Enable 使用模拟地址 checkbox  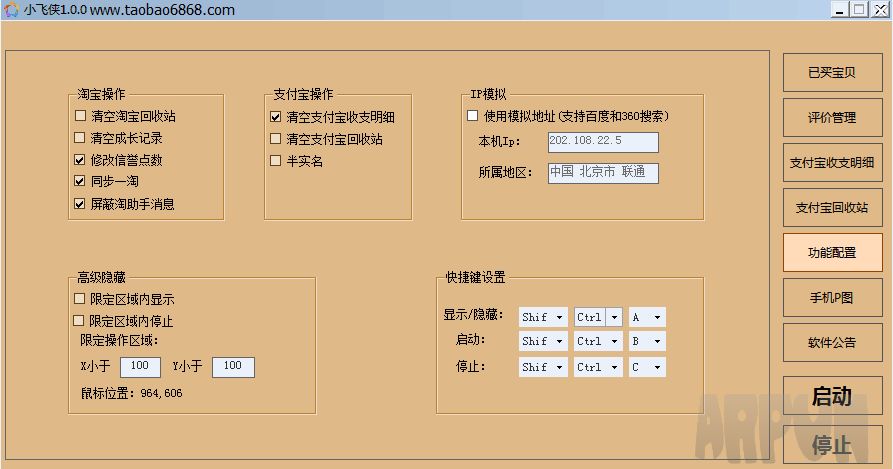473,116
